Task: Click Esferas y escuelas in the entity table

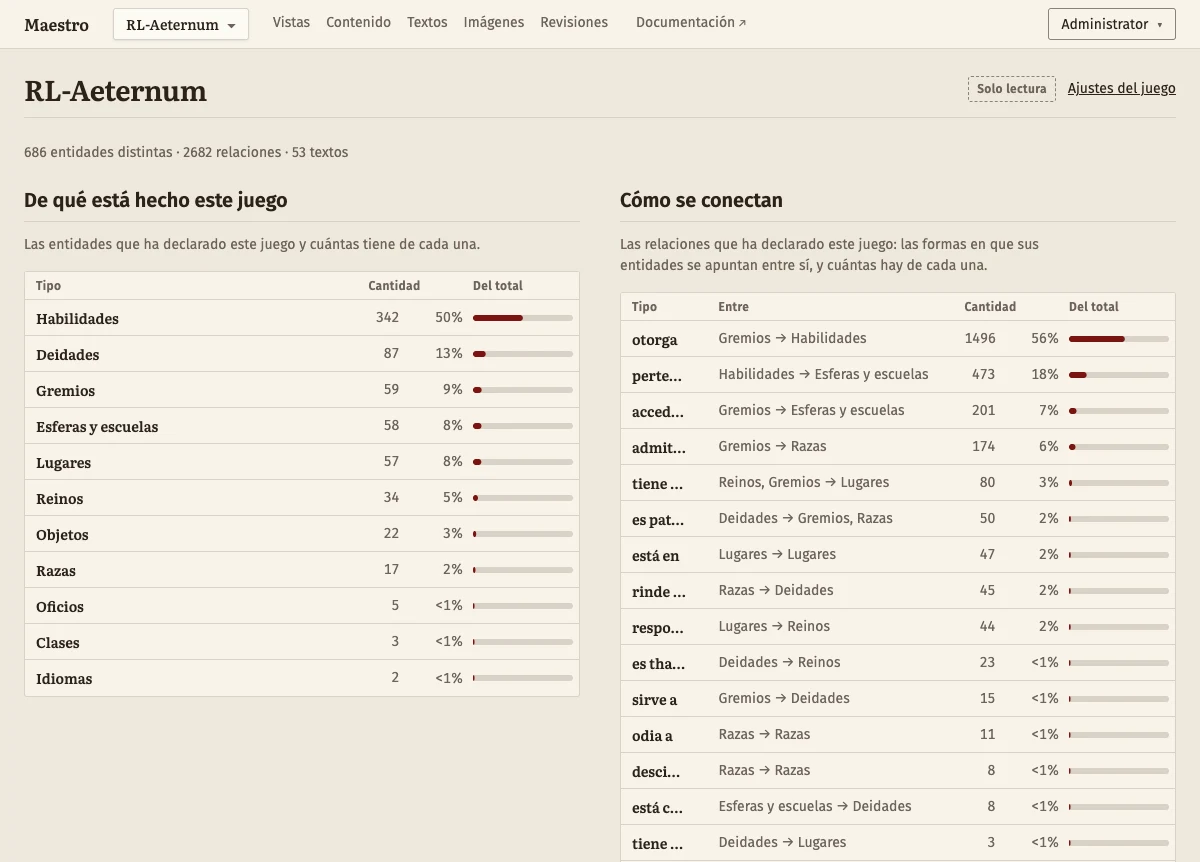Action: [97, 427]
